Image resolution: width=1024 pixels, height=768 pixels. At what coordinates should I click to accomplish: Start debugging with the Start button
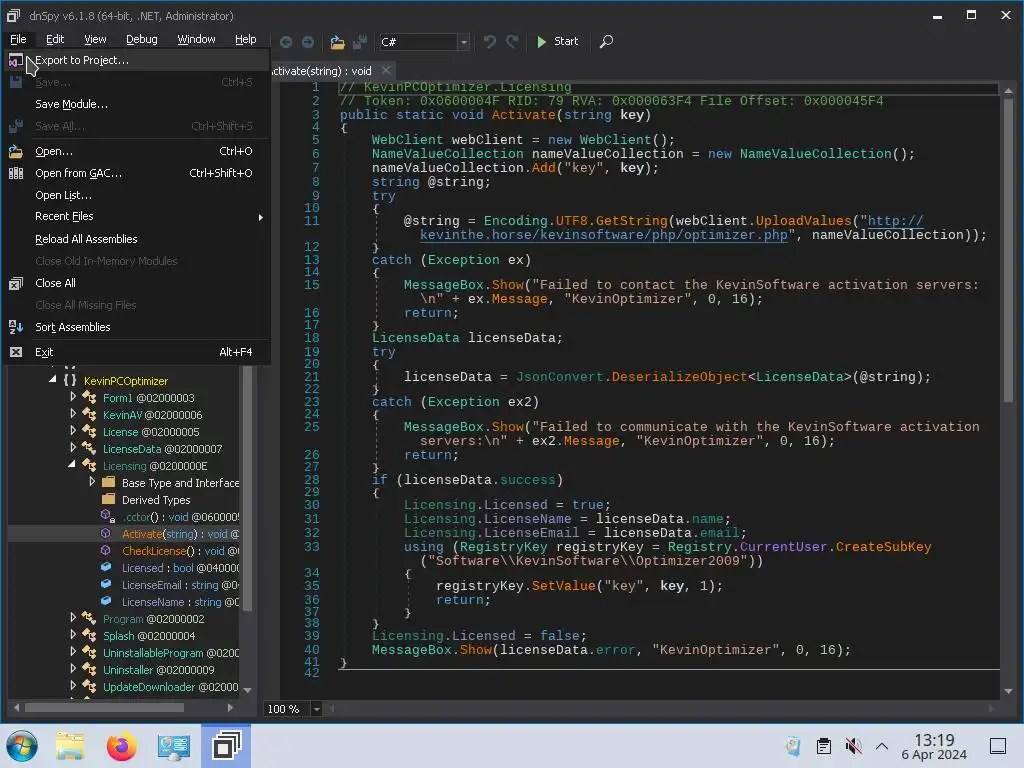pos(557,42)
